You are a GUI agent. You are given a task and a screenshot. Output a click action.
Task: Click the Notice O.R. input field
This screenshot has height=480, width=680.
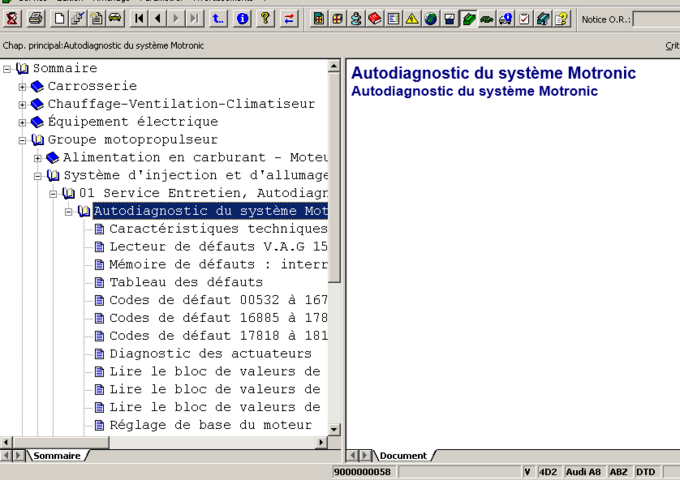656,20
